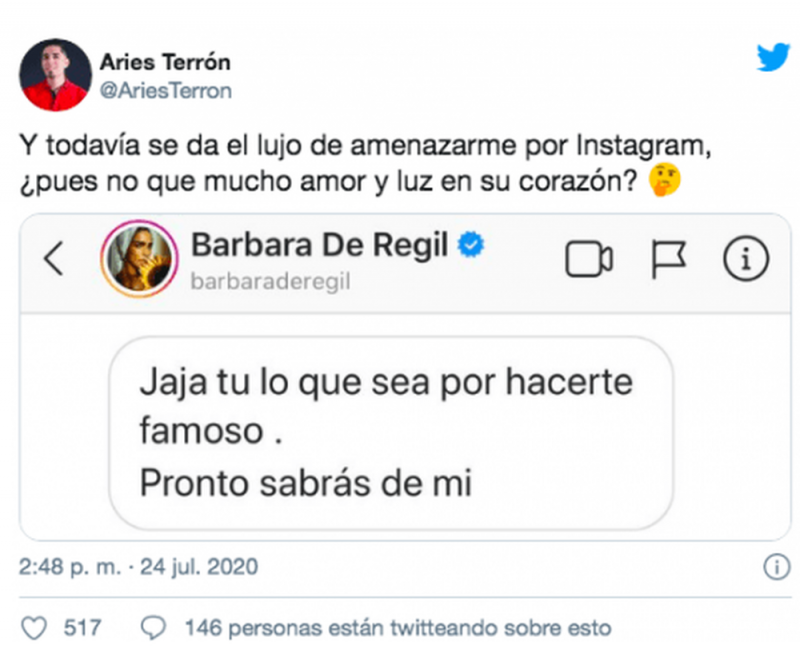This screenshot has height=653, width=800.
Task: Open the @AriesTerron handle link
Action: [166, 91]
